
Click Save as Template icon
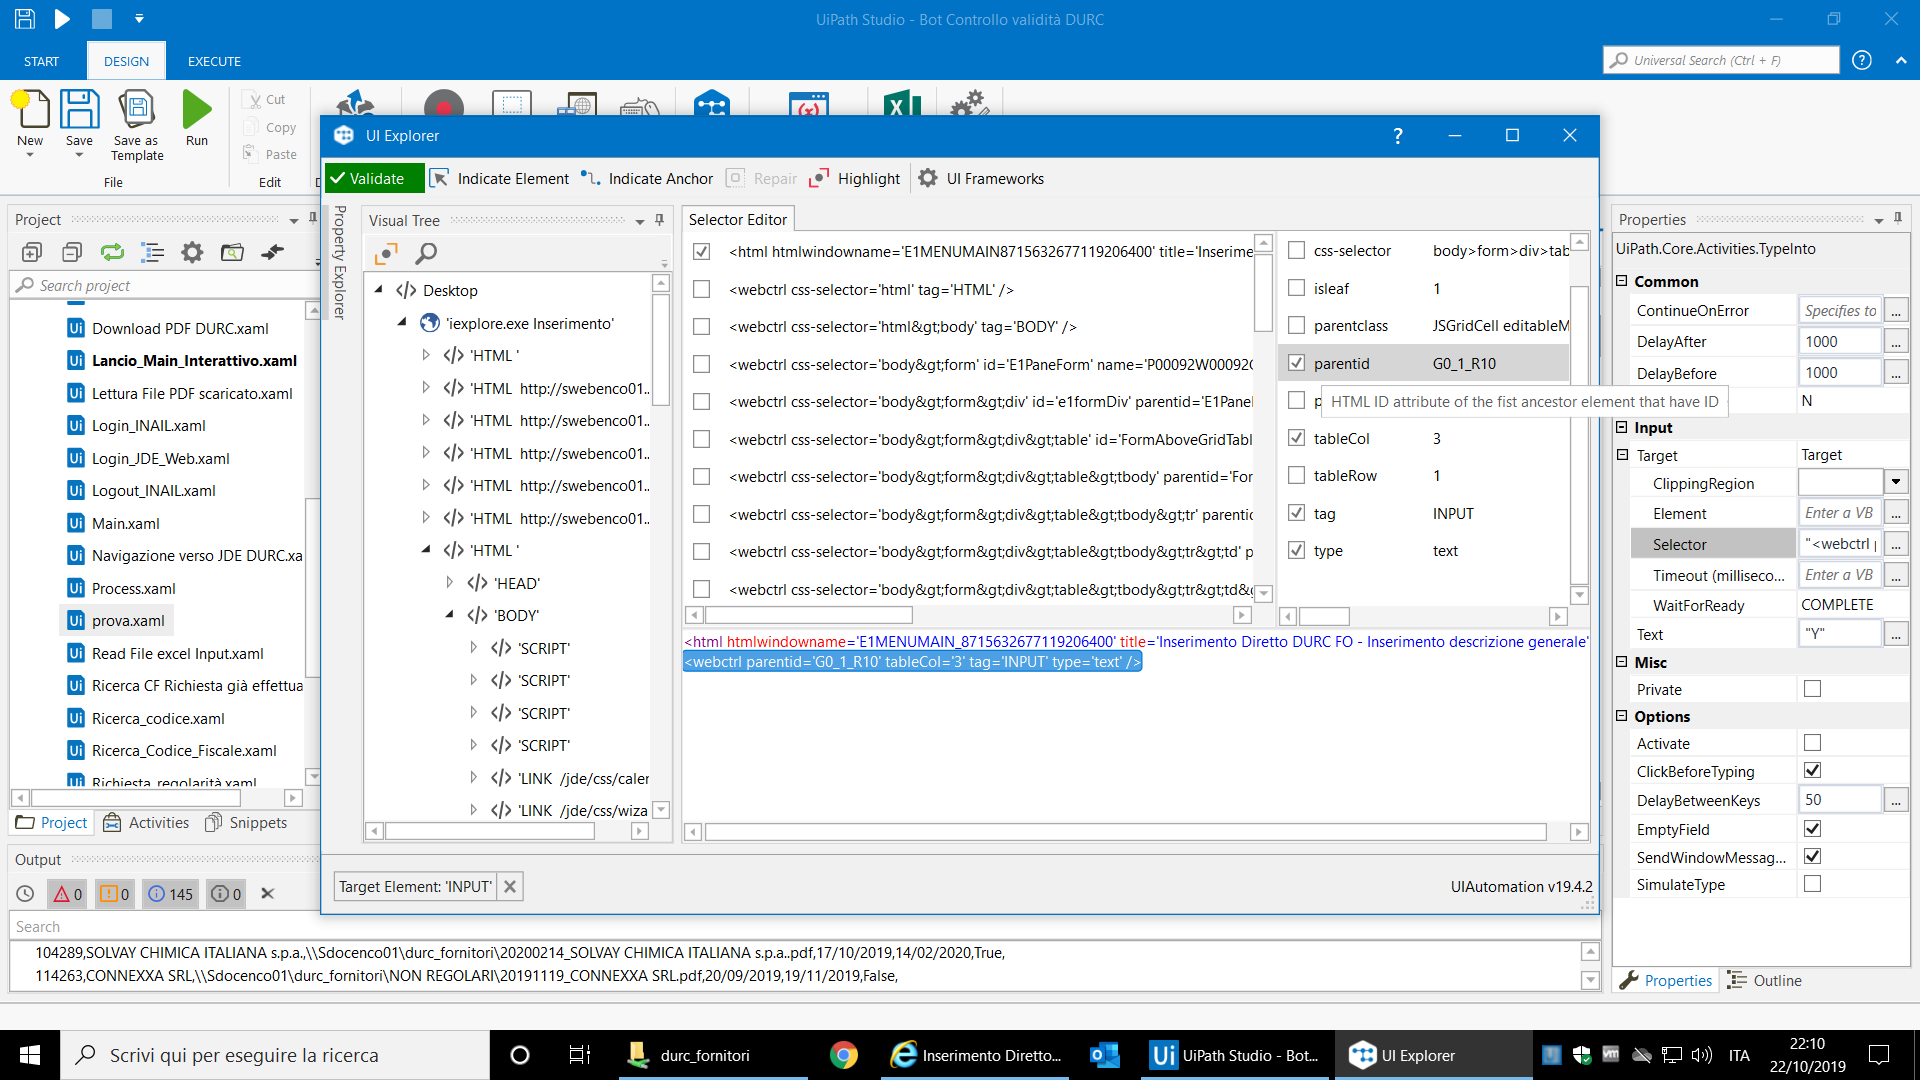click(x=136, y=110)
